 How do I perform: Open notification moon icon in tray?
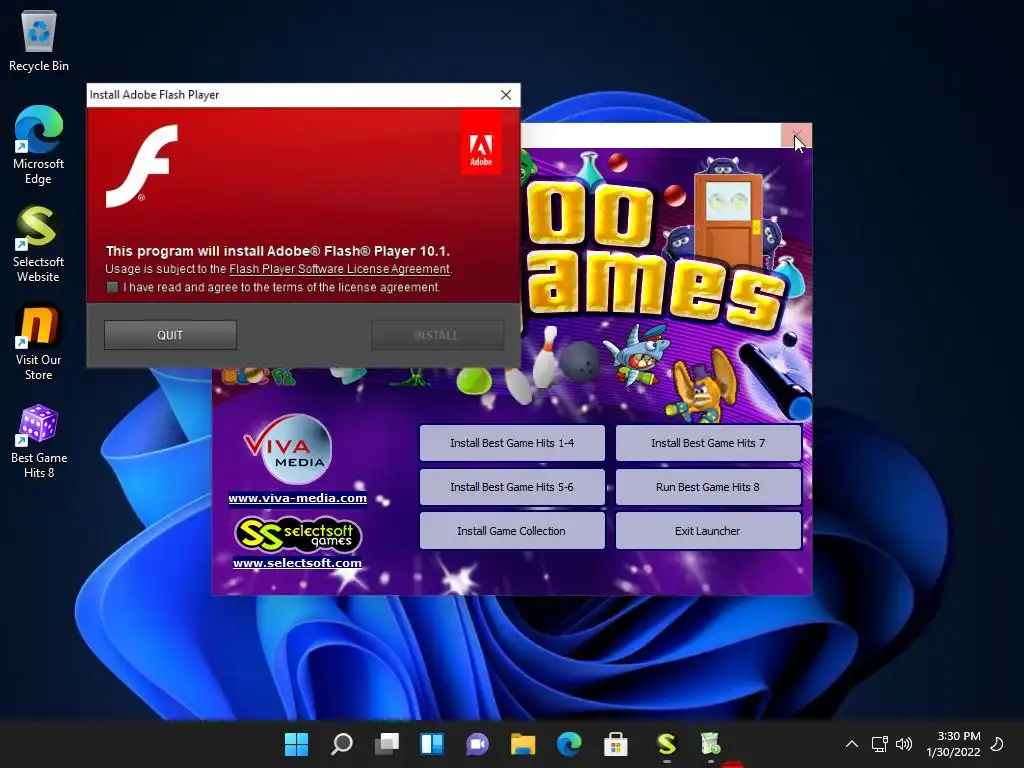pos(998,744)
